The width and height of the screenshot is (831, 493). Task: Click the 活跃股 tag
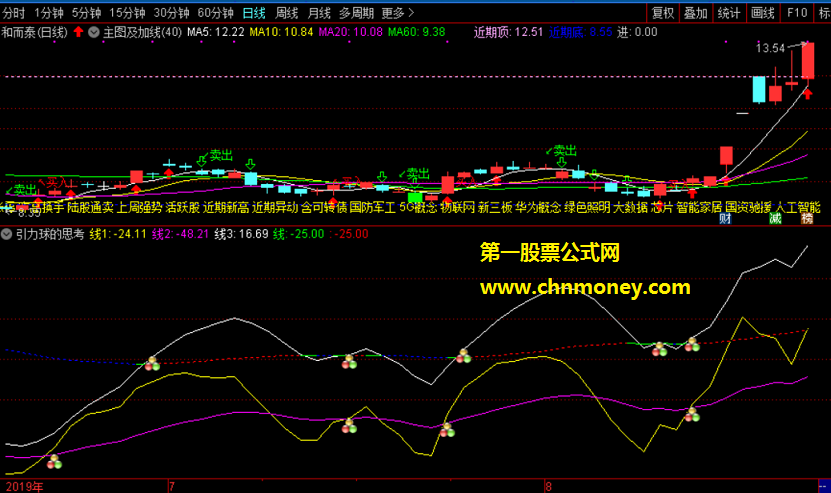coord(183,207)
